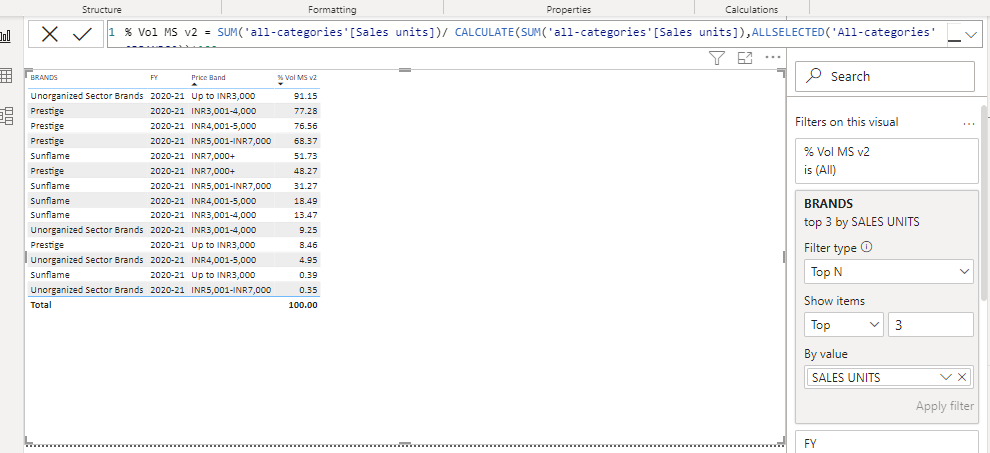Image resolution: width=990 pixels, height=453 pixels.
Task: Click the Focus mode icon
Action: pos(745,58)
